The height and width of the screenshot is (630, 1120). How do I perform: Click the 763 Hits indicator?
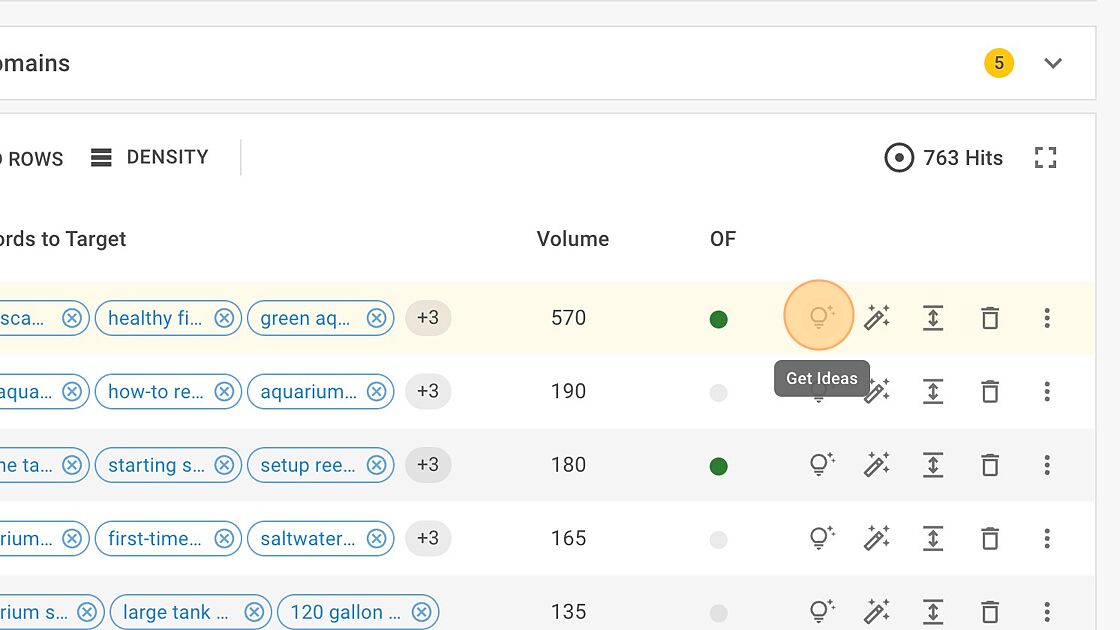pyautogui.click(x=944, y=158)
